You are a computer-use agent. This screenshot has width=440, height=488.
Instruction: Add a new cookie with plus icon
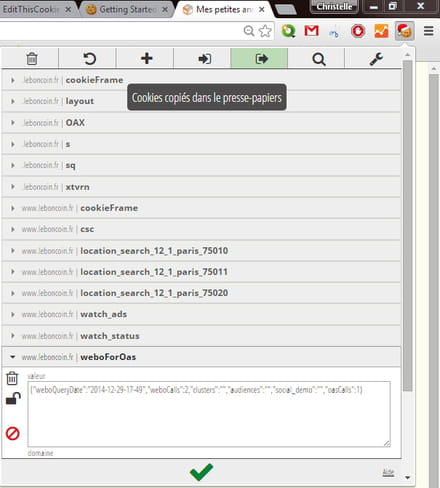click(146, 59)
